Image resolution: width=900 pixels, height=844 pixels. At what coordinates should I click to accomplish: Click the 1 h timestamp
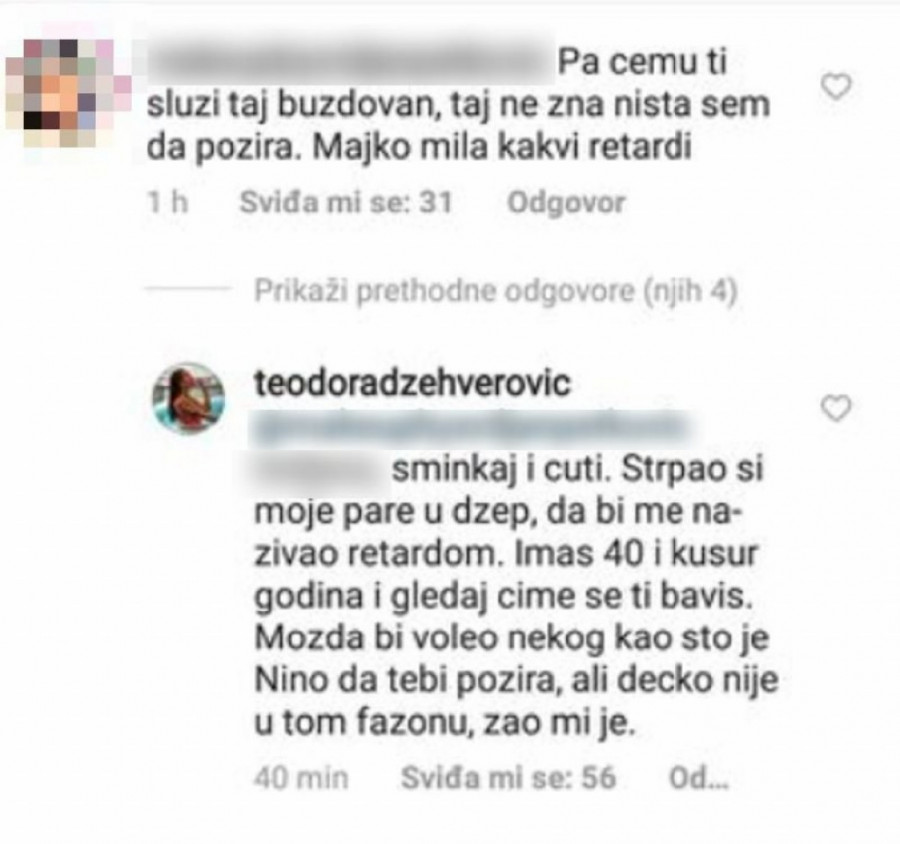click(x=168, y=203)
